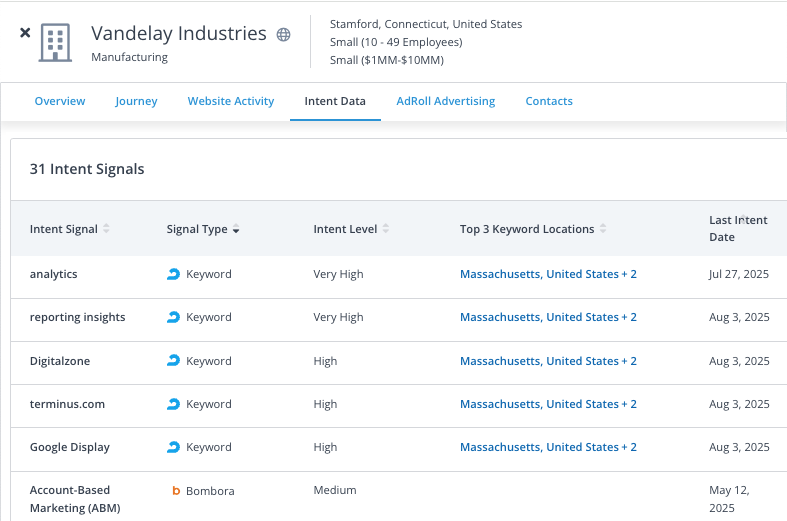Sort by Top 3 Keyword Locations arrows
Screen dimensions: 787x521
point(603,229)
